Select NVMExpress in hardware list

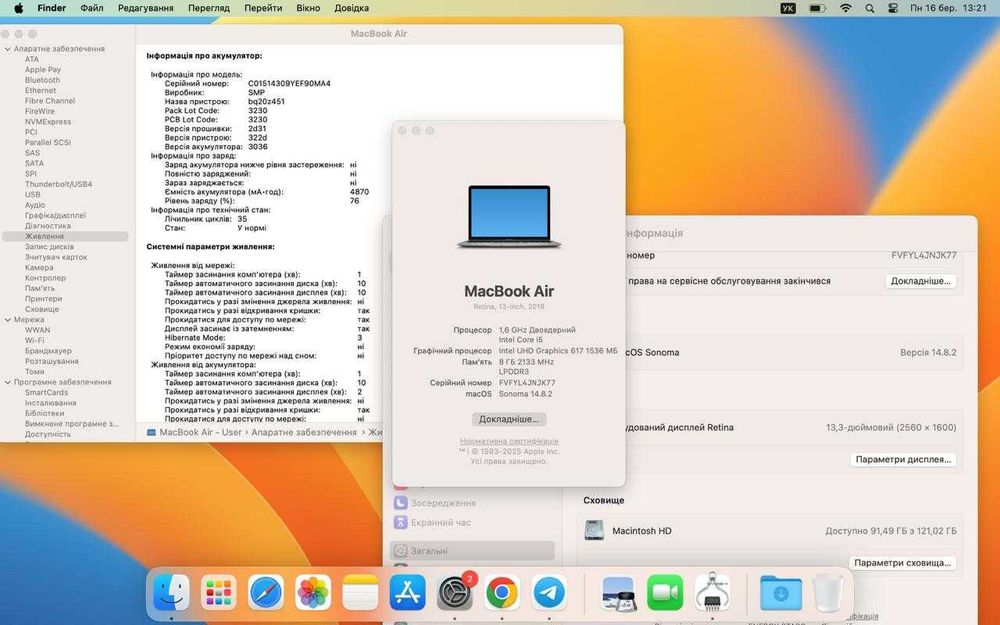48,121
